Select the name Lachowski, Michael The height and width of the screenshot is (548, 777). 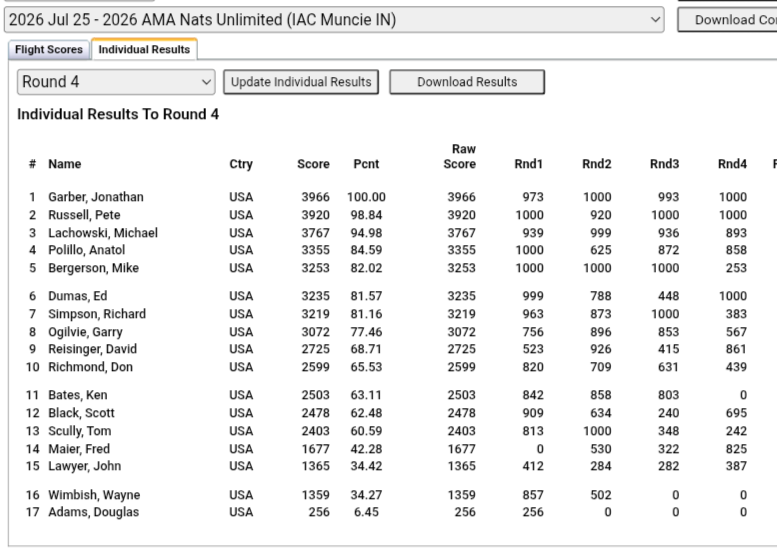pos(103,233)
